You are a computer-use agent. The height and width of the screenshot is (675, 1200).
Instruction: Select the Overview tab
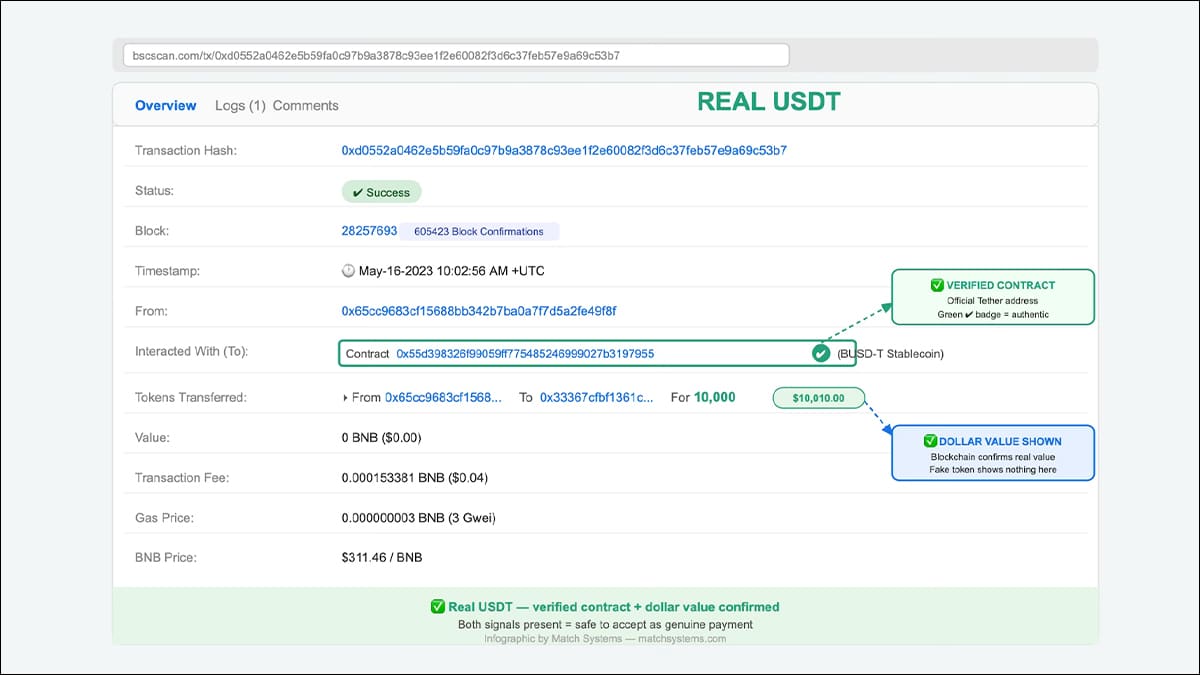(165, 105)
